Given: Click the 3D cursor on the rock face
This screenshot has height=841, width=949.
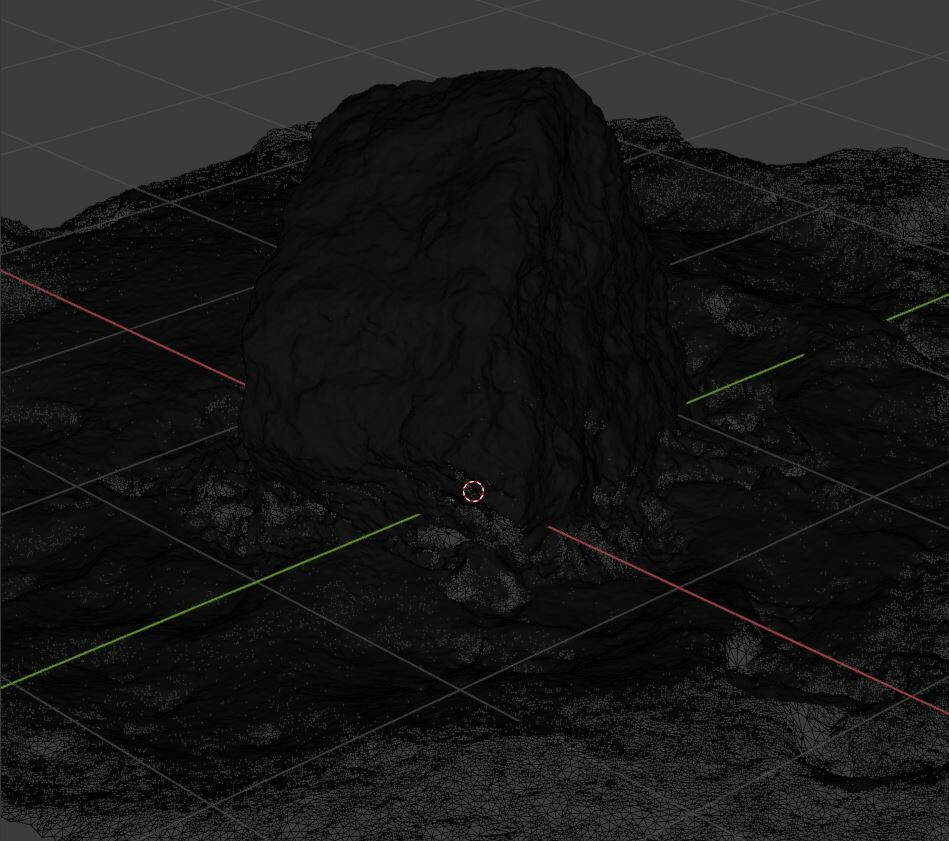Looking at the screenshot, I should (473, 491).
